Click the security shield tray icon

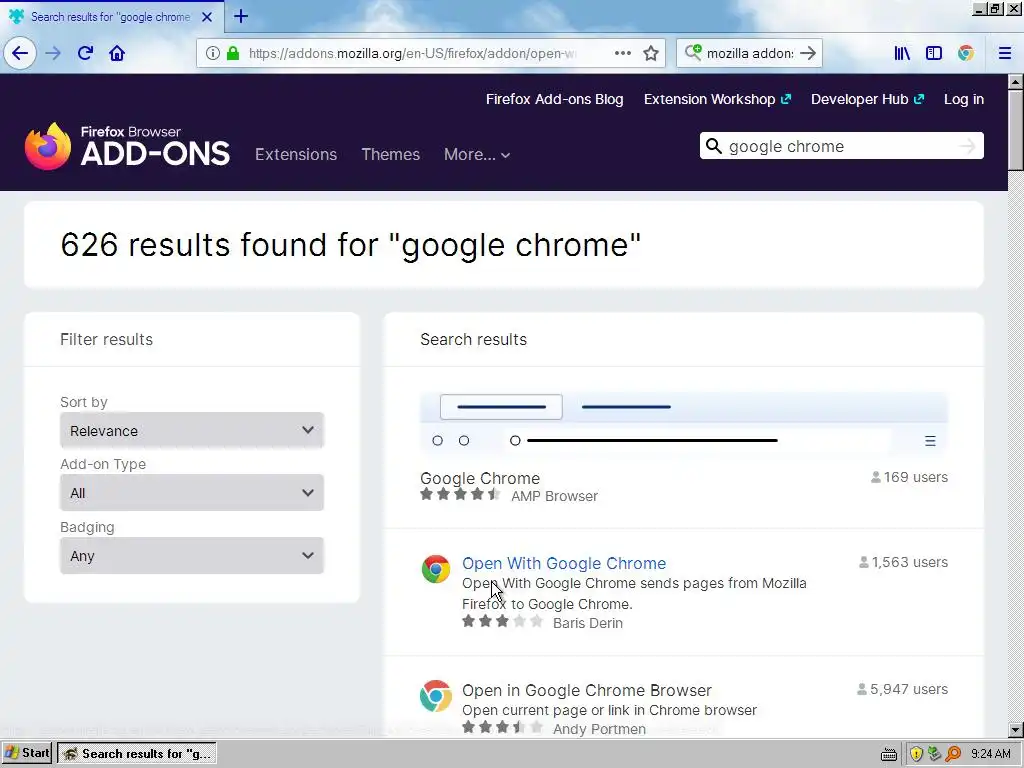pos(916,754)
